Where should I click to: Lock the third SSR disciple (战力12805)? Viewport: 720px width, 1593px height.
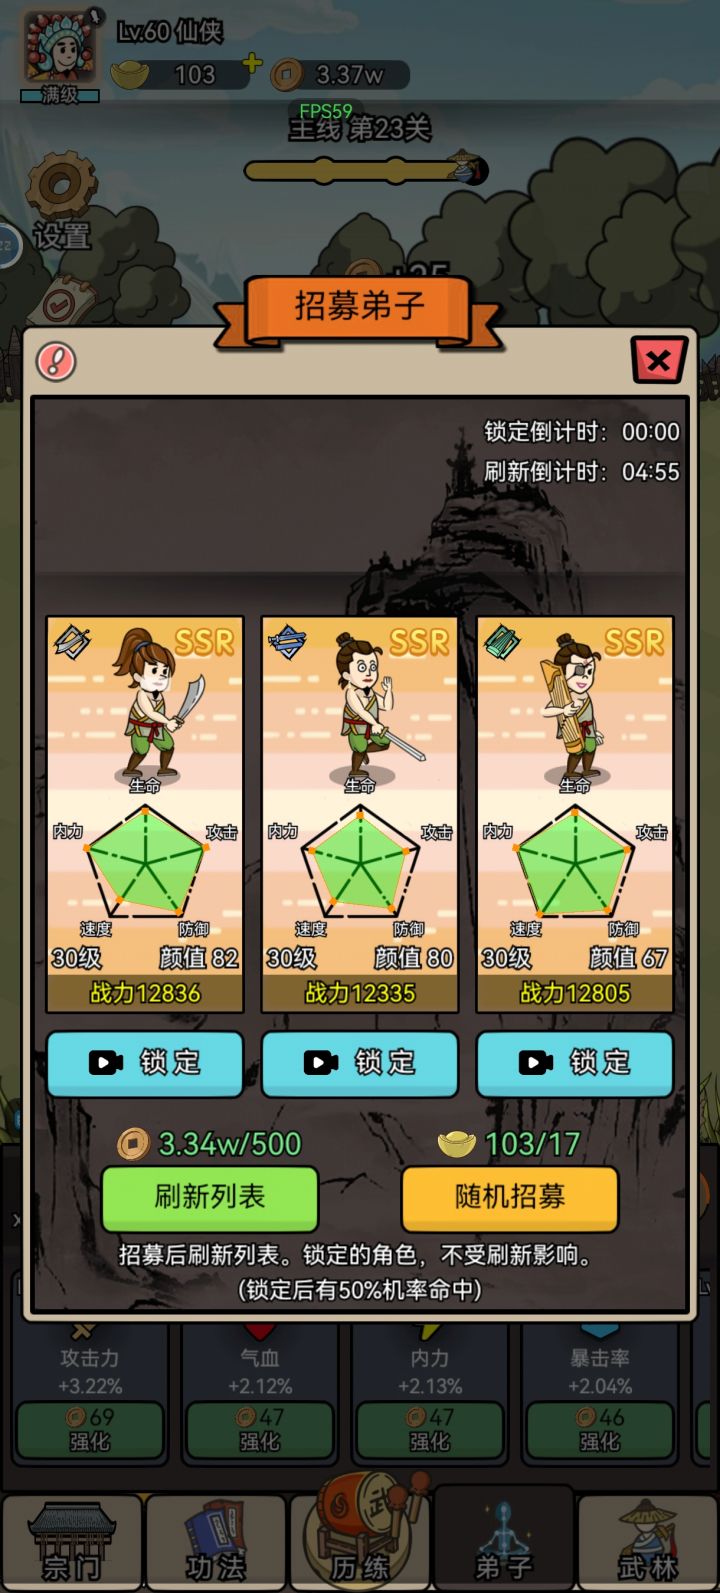click(575, 1062)
